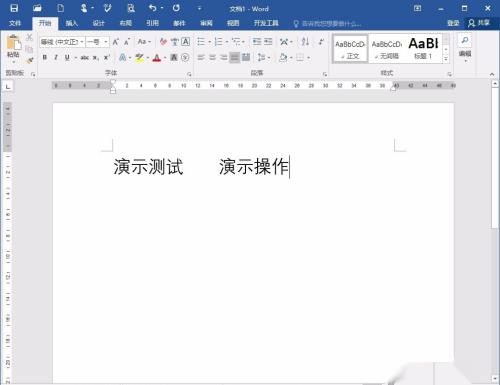The width and height of the screenshot is (500, 385).
Task: Align text to the left
Action: coord(201,57)
